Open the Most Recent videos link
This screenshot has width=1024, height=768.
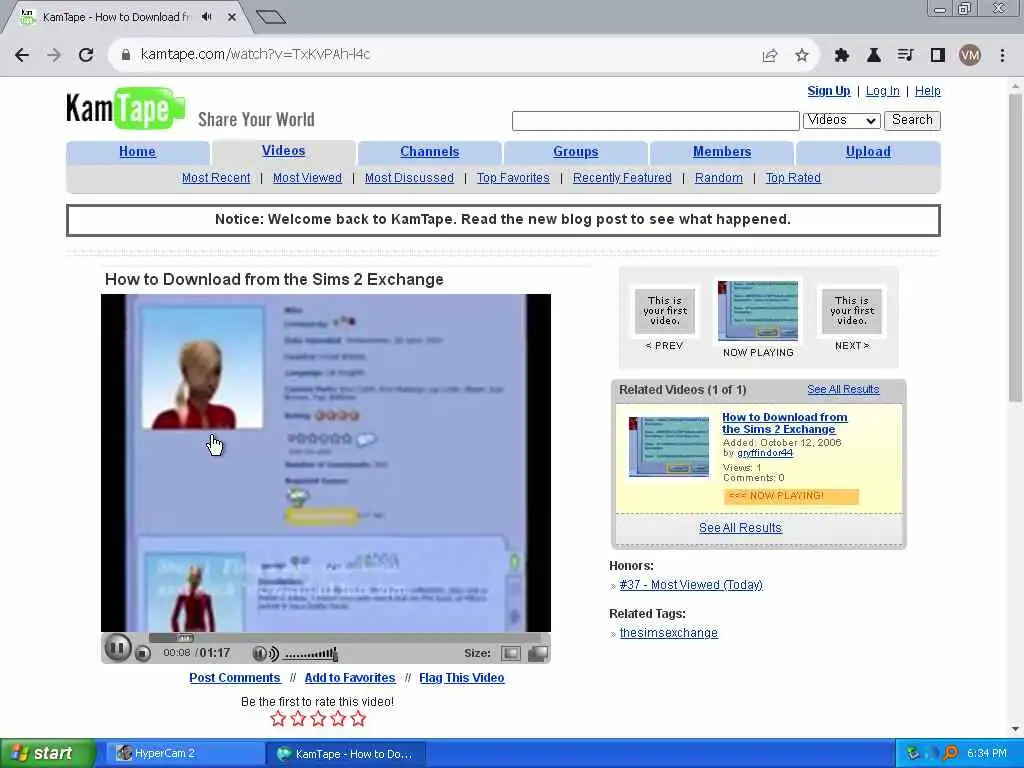216,178
